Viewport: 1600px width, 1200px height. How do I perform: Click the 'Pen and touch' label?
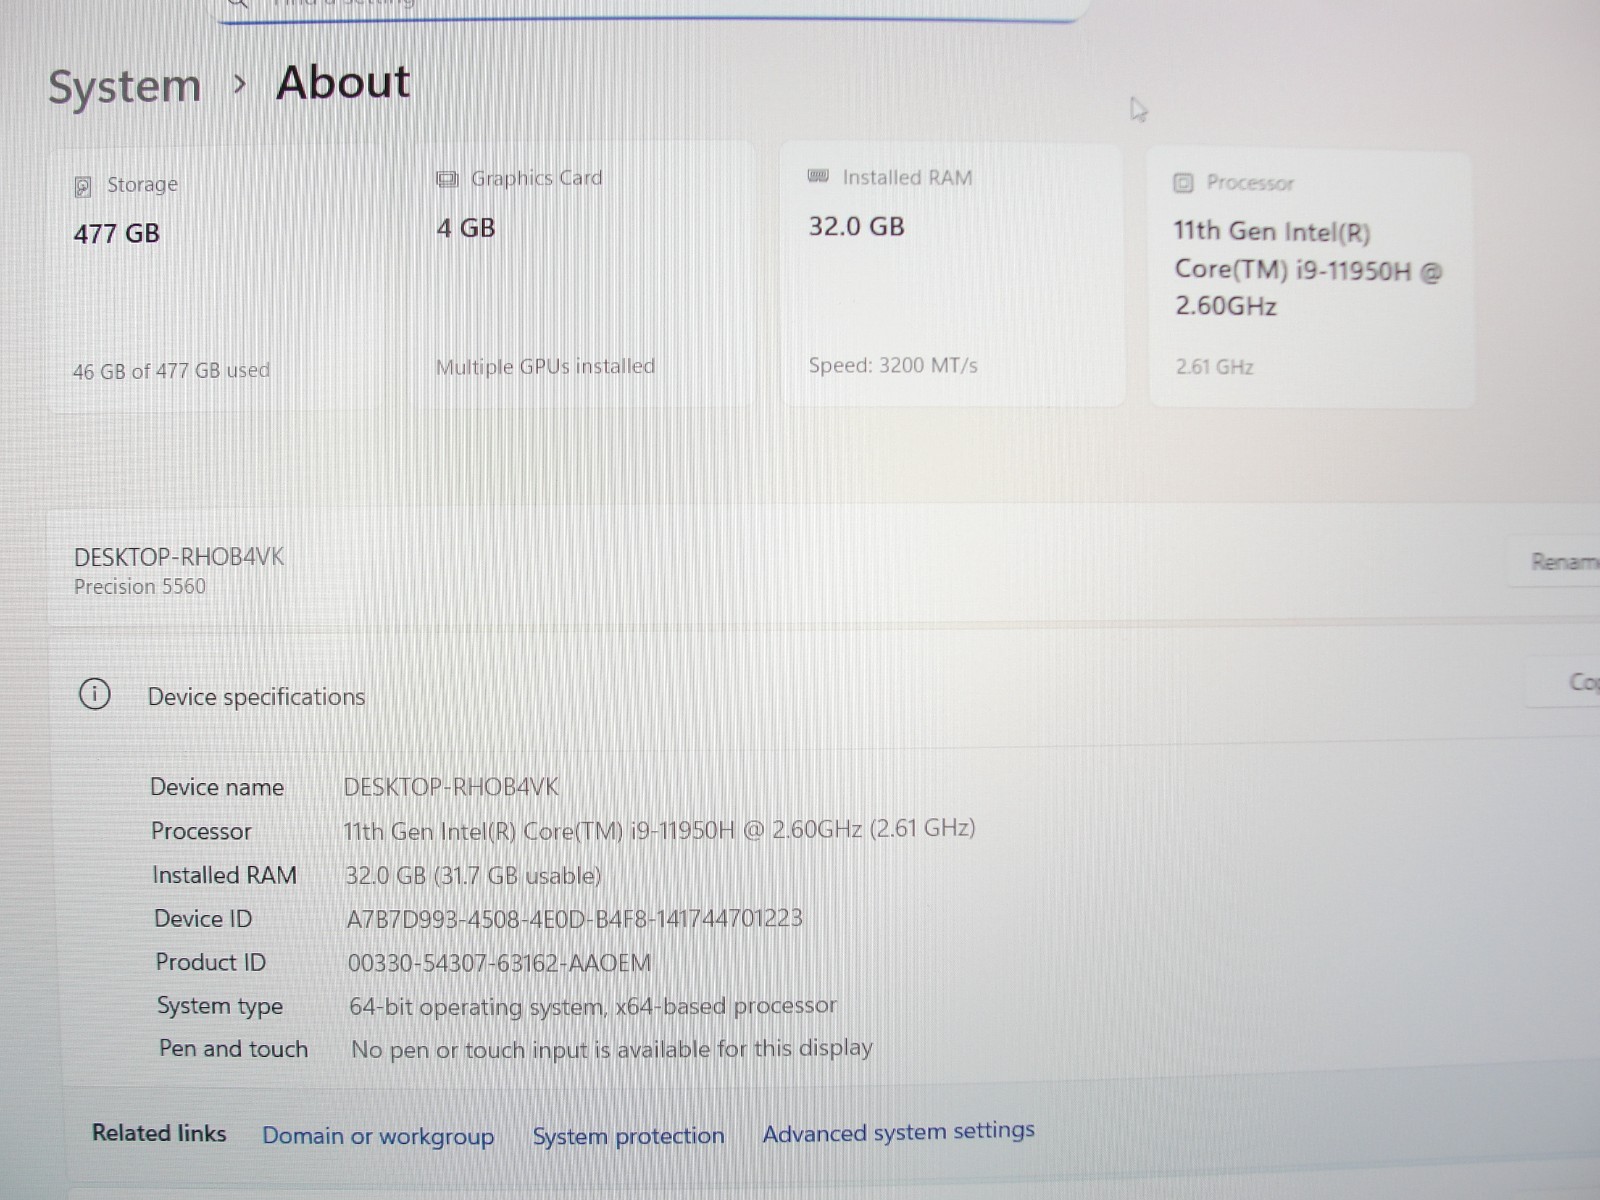233,1049
